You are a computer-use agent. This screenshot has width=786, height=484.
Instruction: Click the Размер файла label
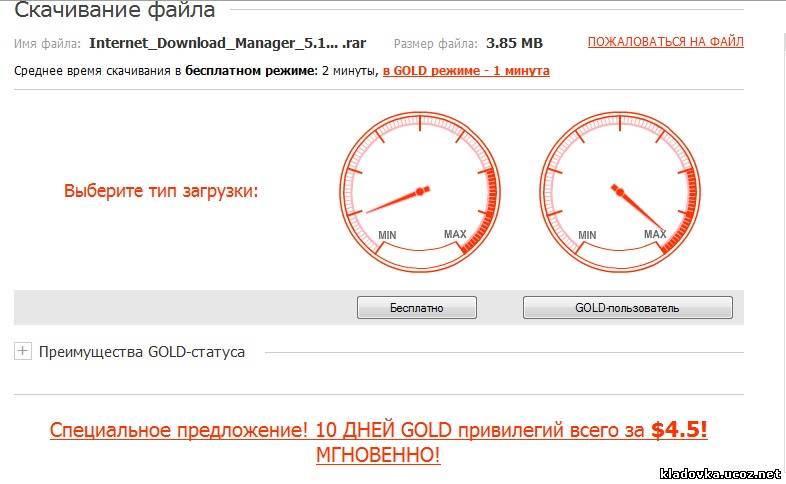pyautogui.click(x=436, y=44)
